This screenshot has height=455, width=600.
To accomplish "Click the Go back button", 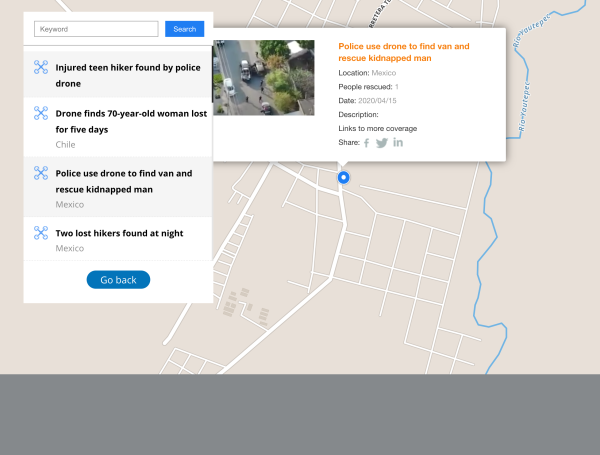I will click(118, 280).
